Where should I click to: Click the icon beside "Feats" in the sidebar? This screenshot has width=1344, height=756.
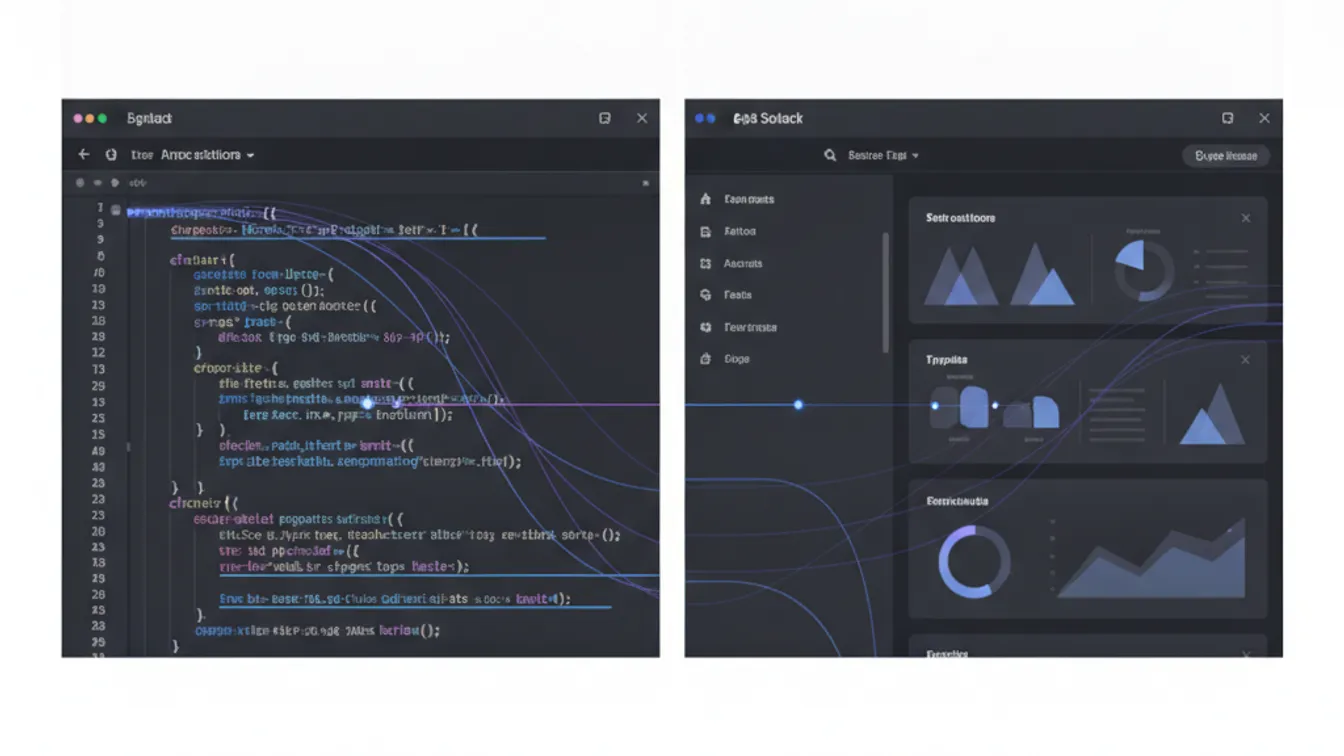coord(705,295)
